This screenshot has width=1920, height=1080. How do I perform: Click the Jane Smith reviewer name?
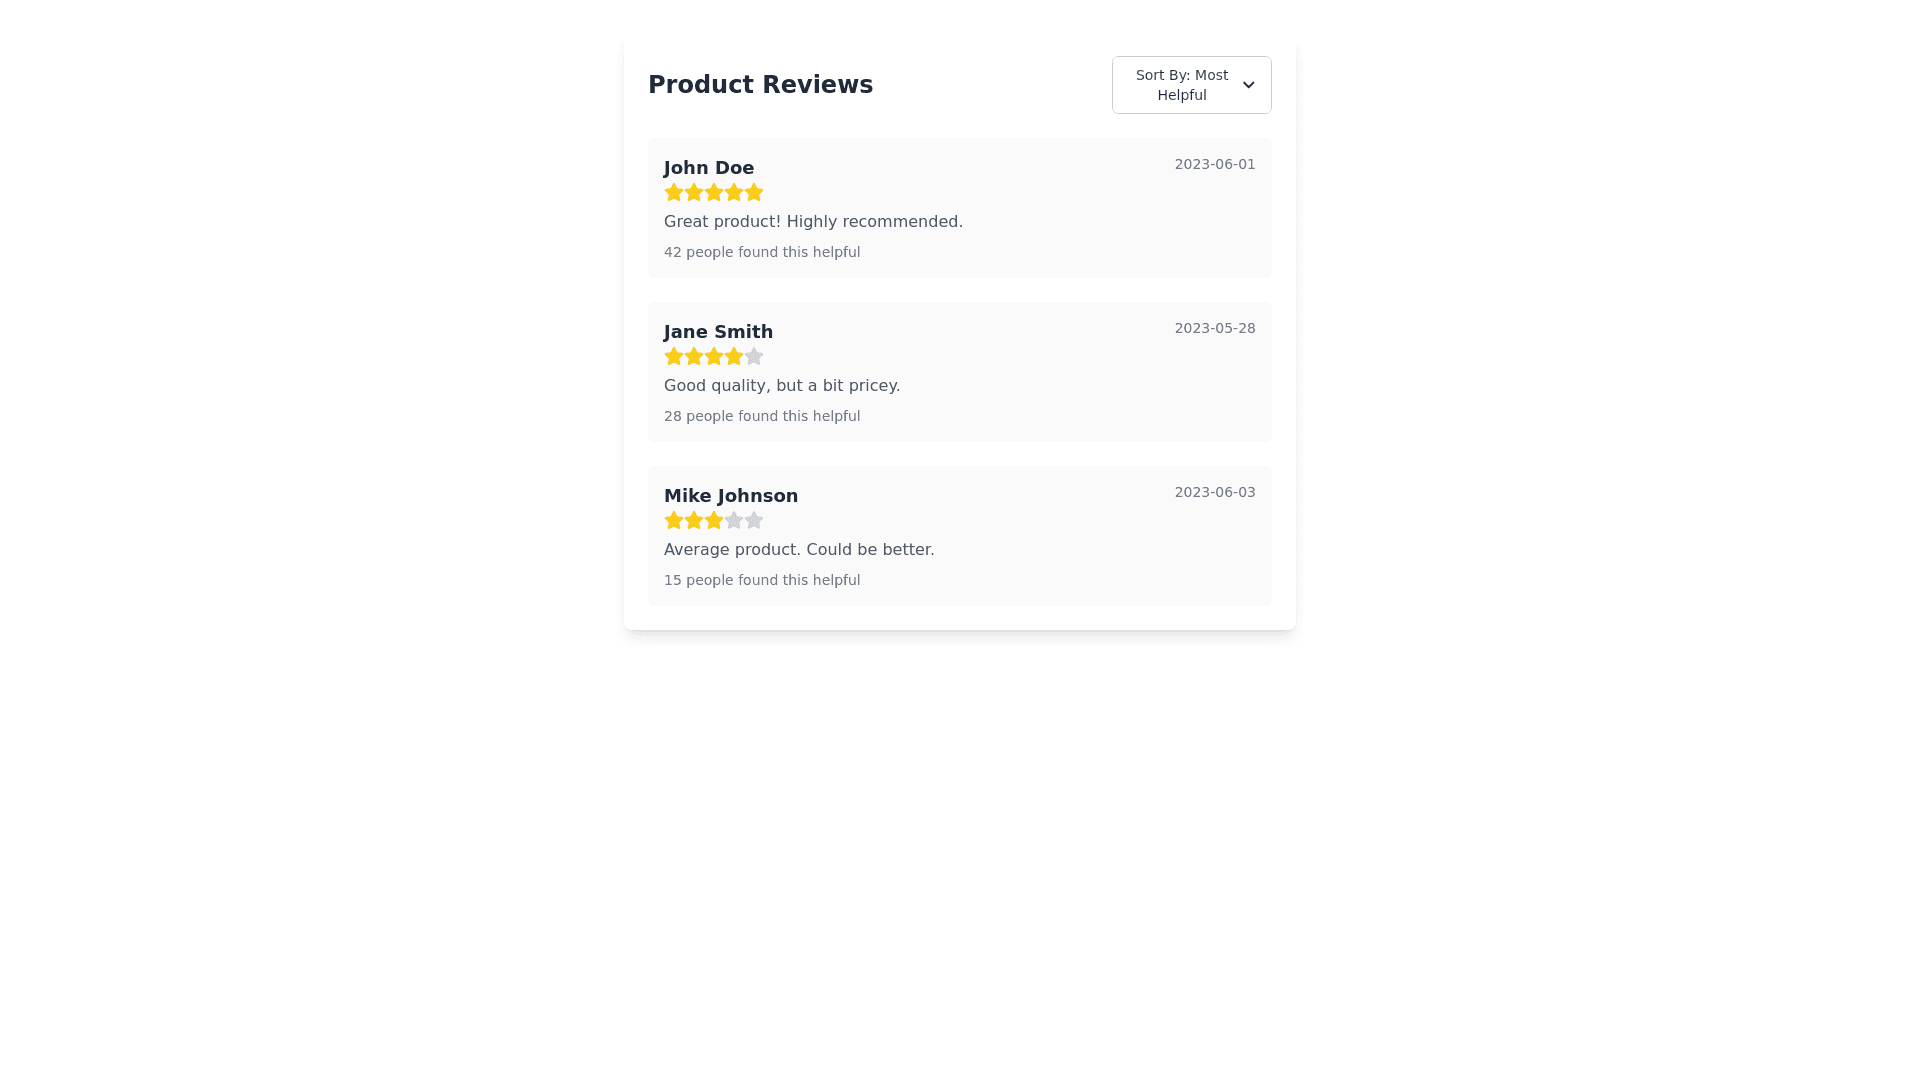(x=718, y=332)
